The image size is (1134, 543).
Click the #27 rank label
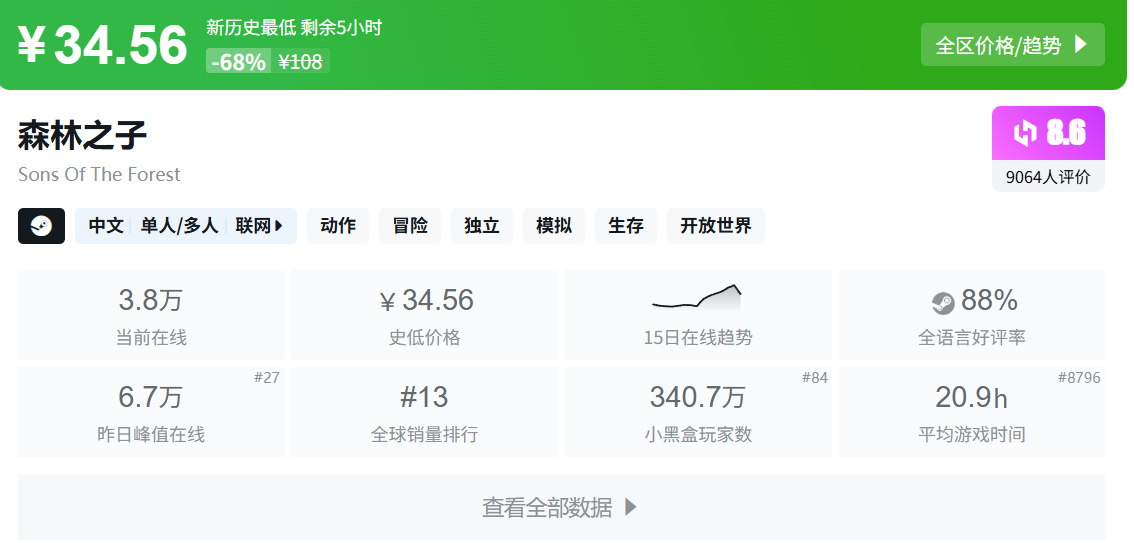click(267, 377)
